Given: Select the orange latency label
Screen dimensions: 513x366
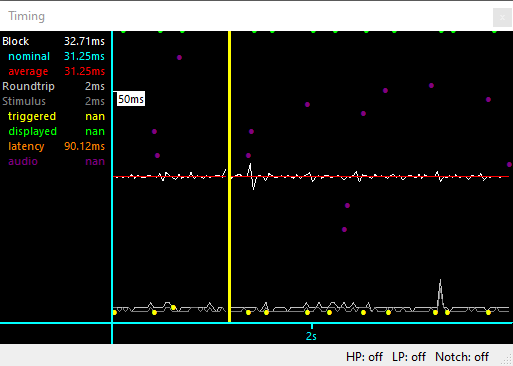Looking at the screenshot, I should point(26,146).
